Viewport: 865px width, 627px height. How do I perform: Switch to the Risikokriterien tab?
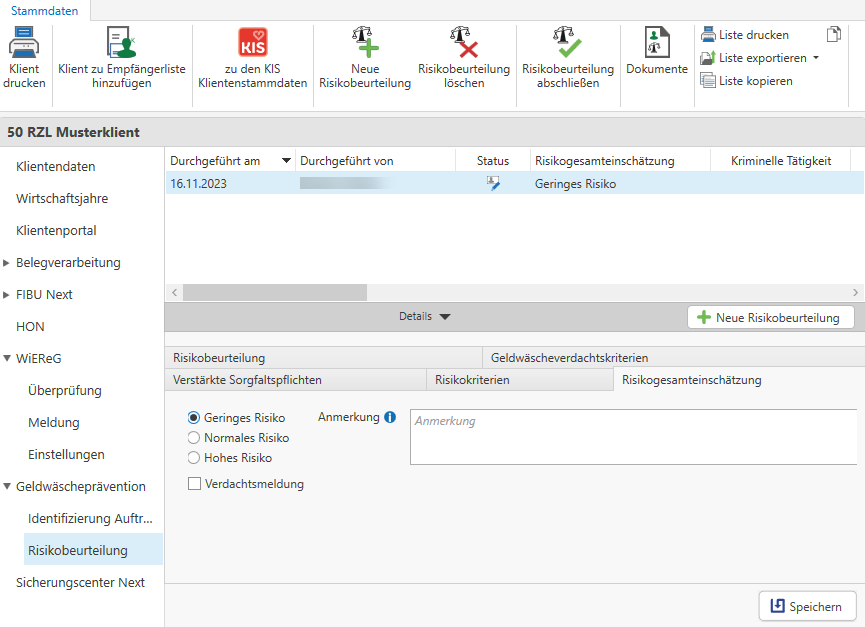pos(472,380)
